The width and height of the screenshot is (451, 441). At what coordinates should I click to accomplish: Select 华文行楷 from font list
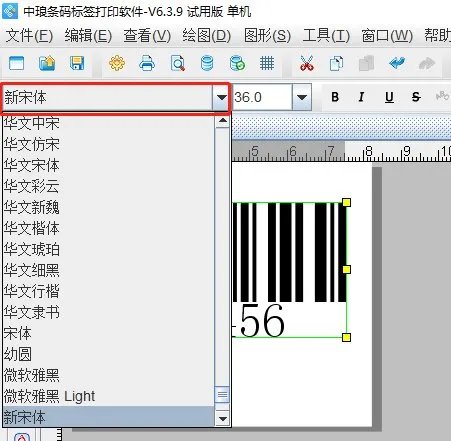pyautogui.click(x=108, y=291)
